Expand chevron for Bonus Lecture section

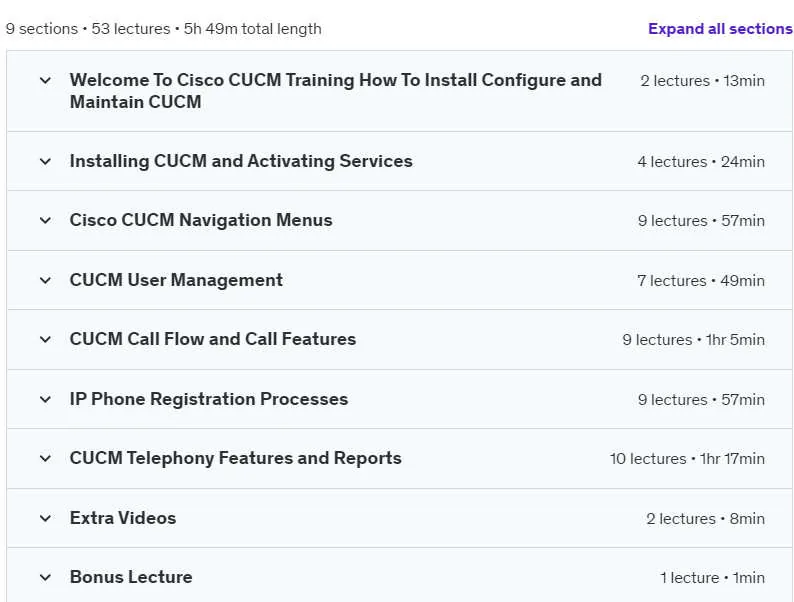tap(45, 577)
